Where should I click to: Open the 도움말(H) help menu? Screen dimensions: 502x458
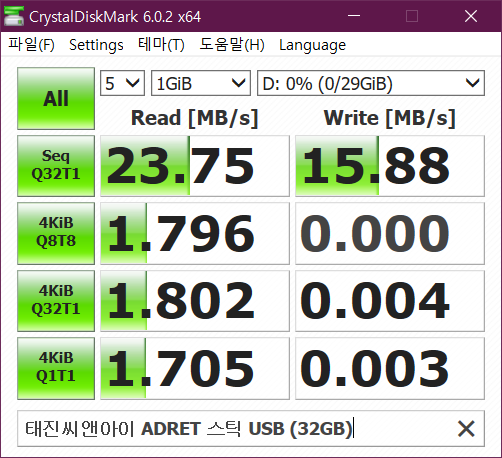[x=232, y=45]
